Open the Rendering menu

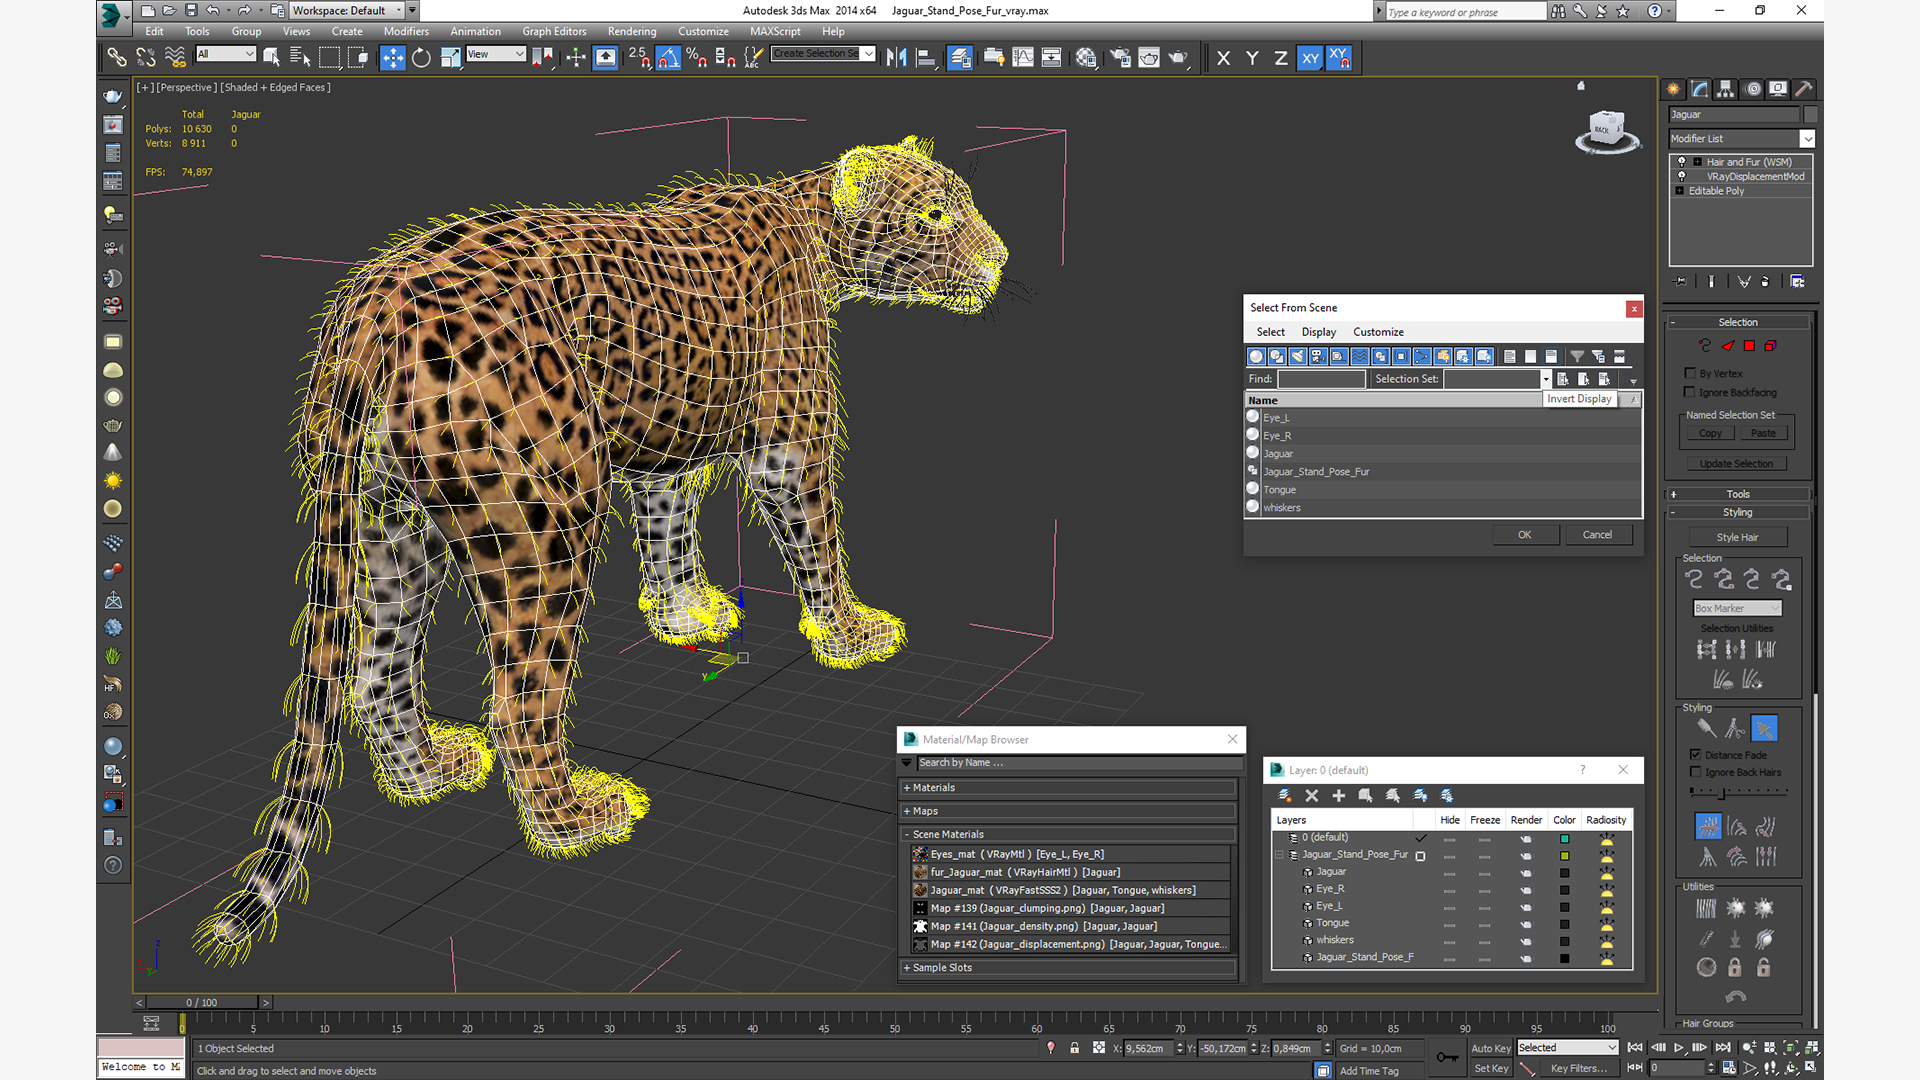632,31
